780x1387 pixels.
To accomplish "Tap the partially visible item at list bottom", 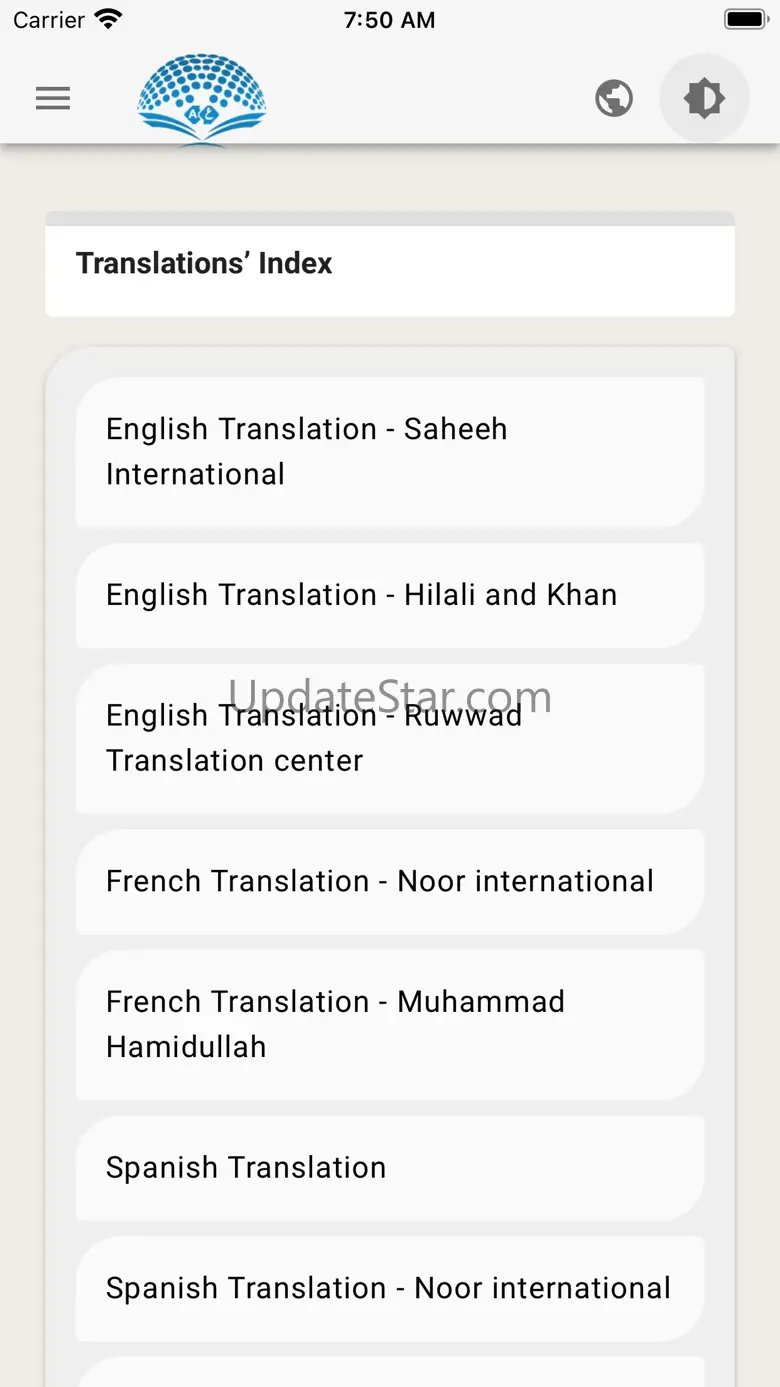I will coord(390,1373).
